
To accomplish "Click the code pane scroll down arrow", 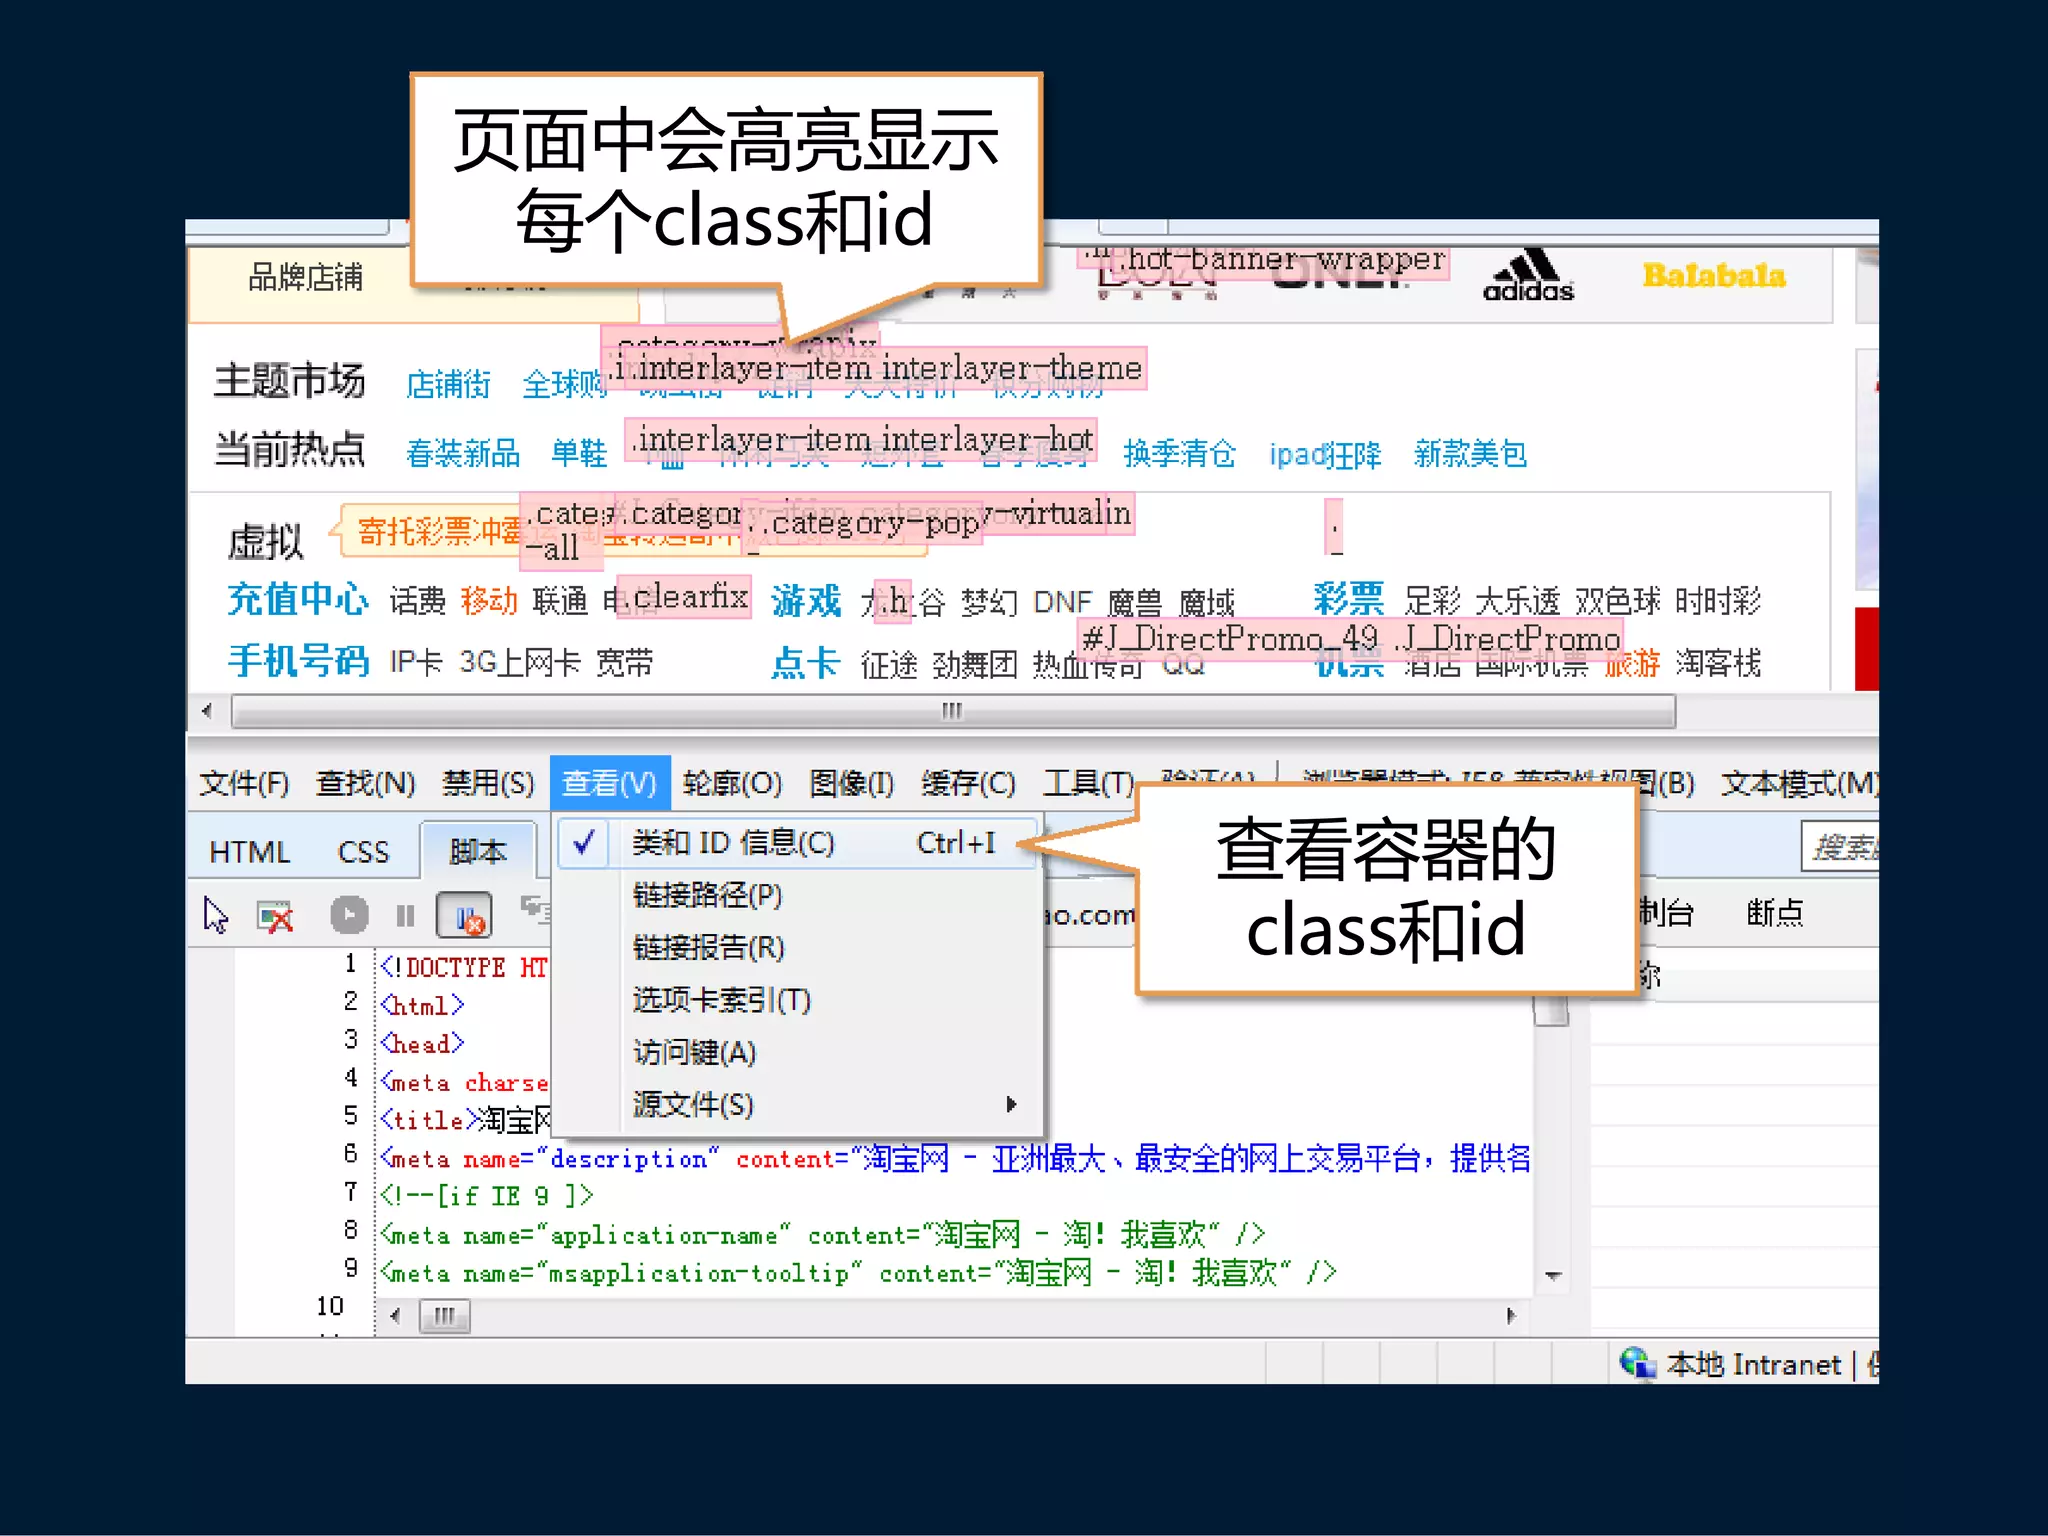I will point(1553,1276).
